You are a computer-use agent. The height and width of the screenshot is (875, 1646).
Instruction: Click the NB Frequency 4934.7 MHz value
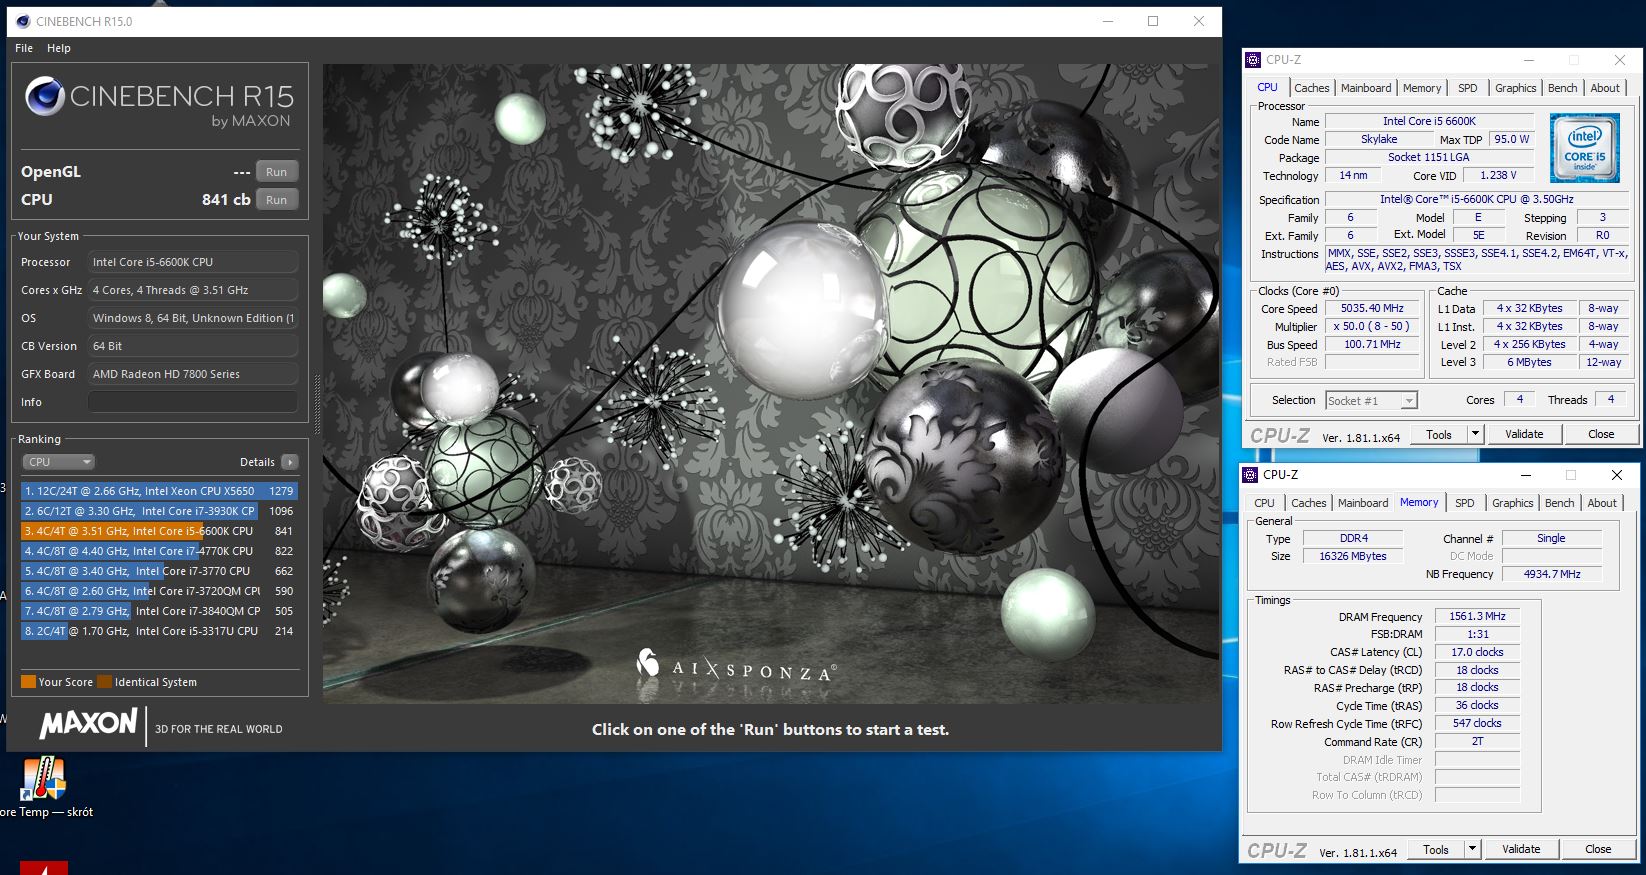1552,575
